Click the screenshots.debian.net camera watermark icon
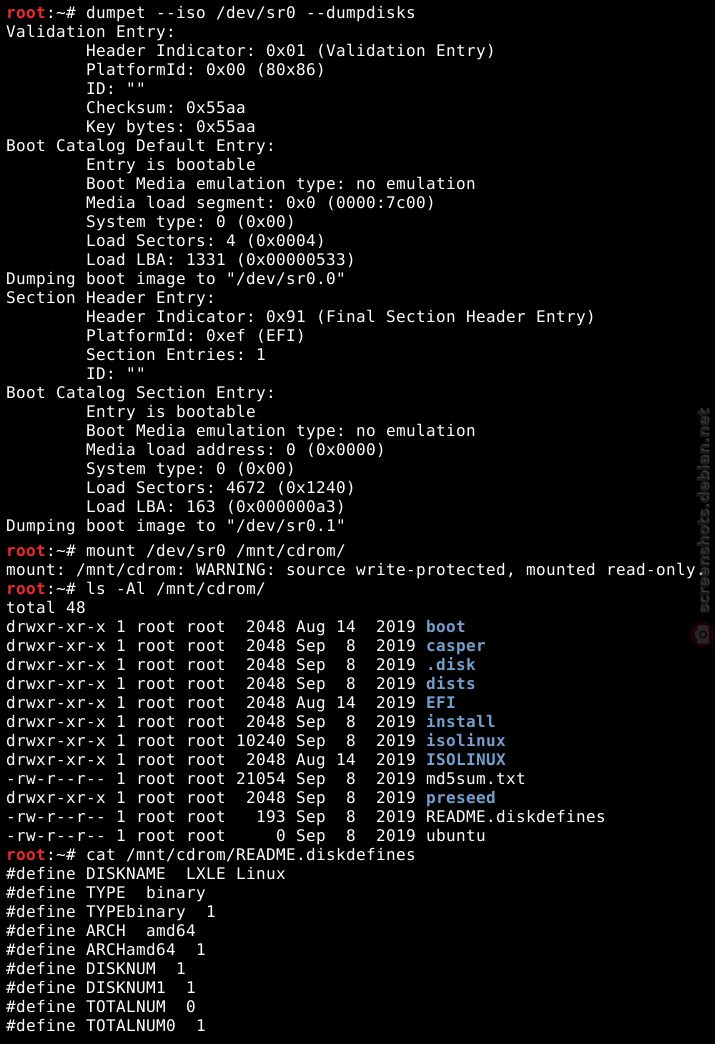 tap(702, 634)
